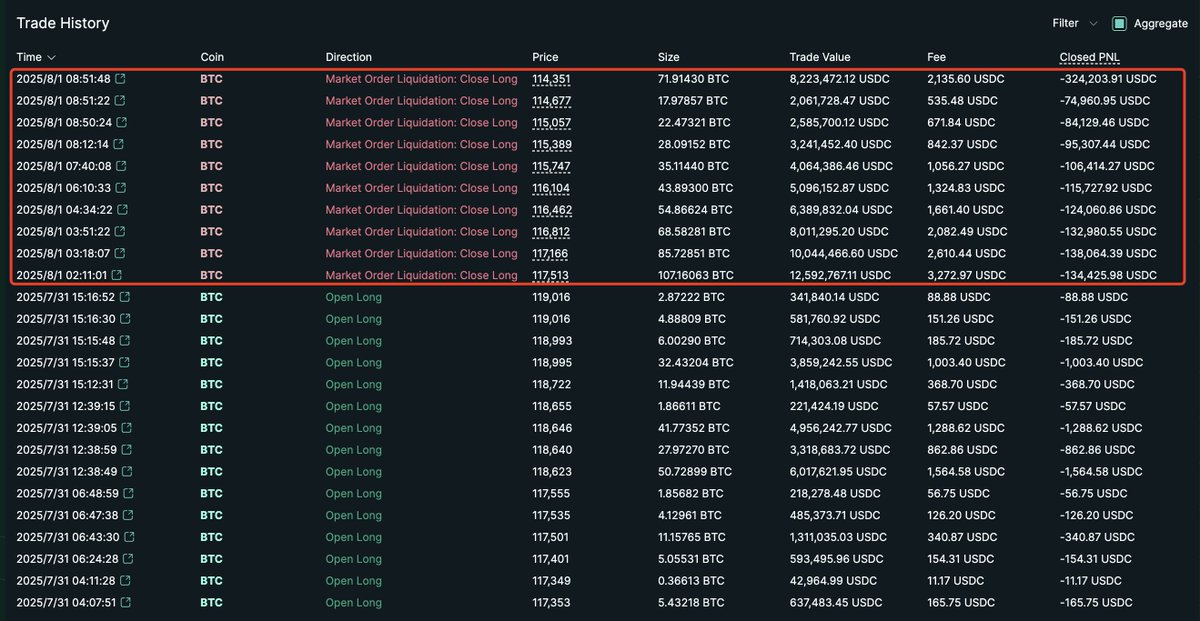Screen dimensions: 1200x621
Task: Click the underlined price 114,351
Action: point(551,79)
